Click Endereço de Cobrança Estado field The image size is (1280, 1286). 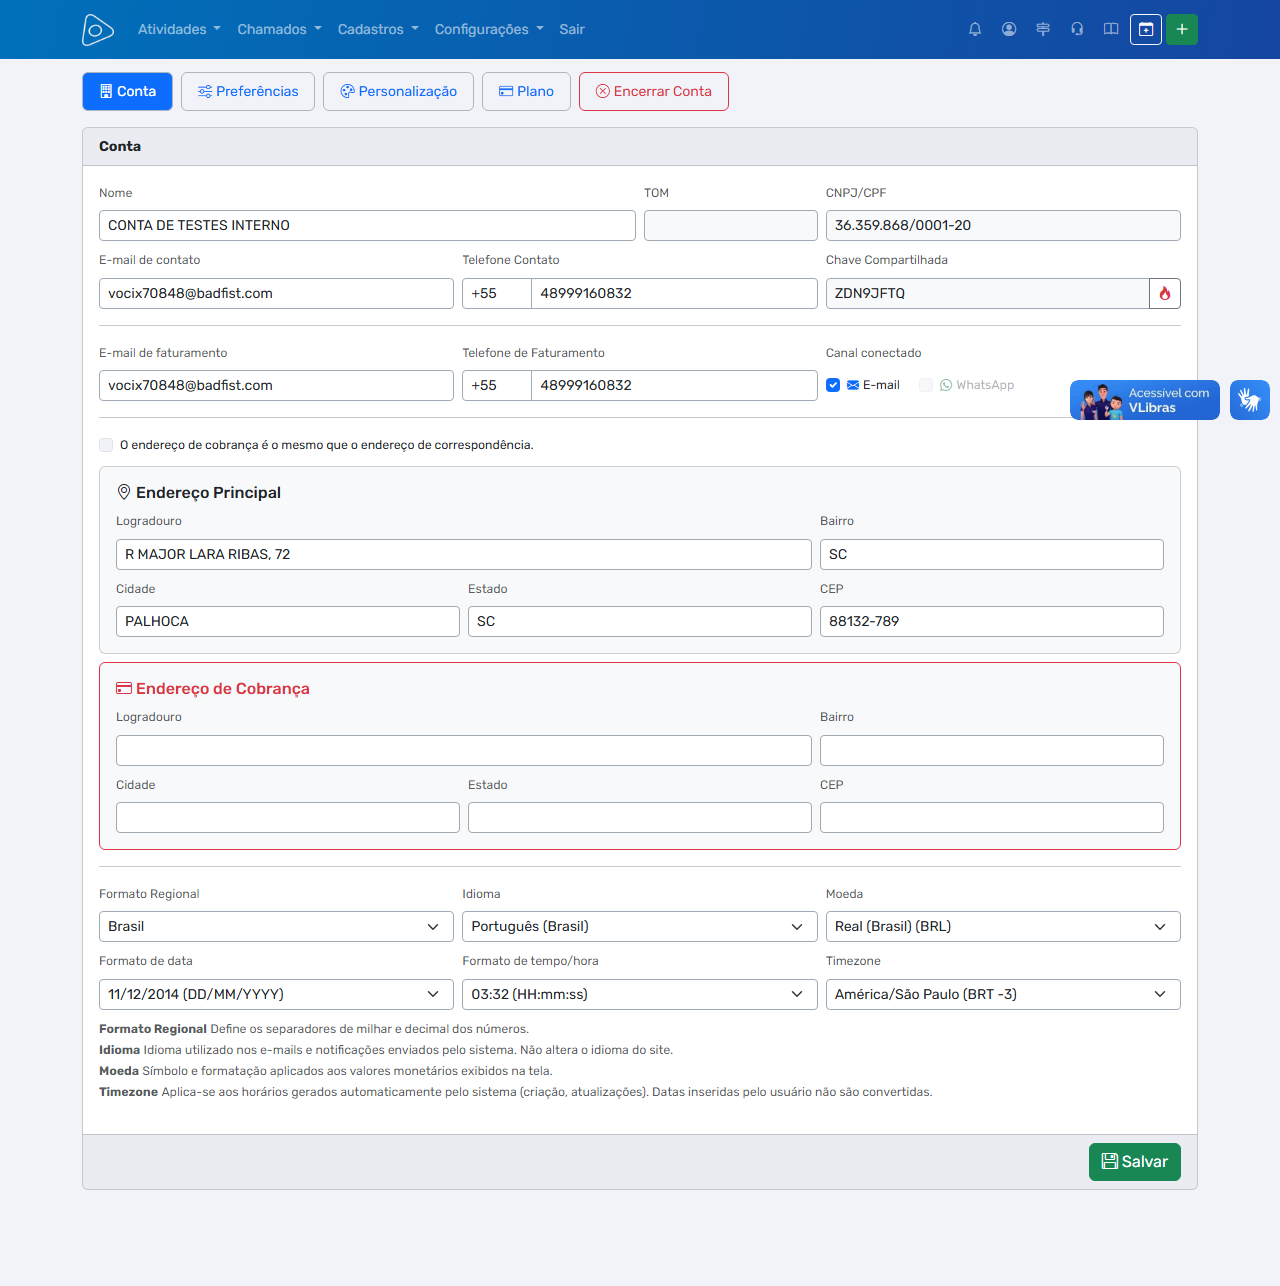(x=640, y=817)
